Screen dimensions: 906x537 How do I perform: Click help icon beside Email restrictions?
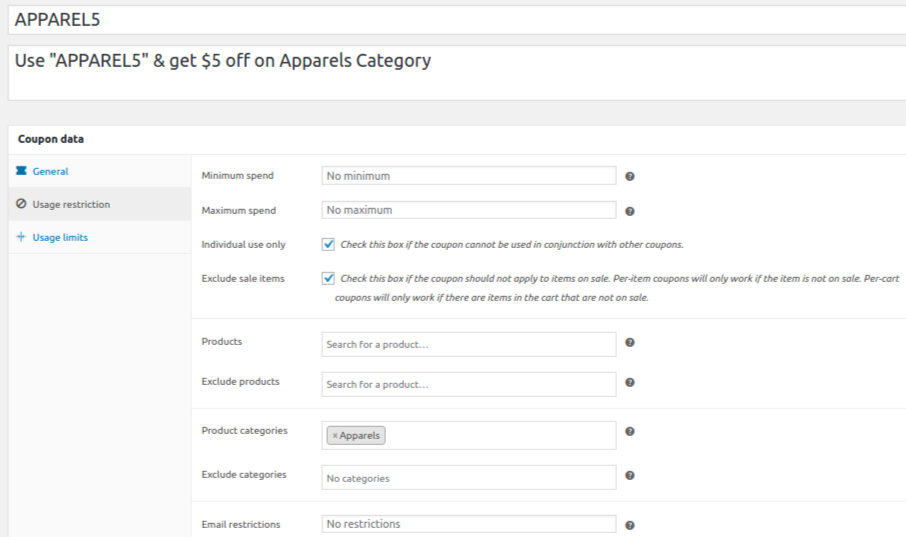pyautogui.click(x=630, y=525)
